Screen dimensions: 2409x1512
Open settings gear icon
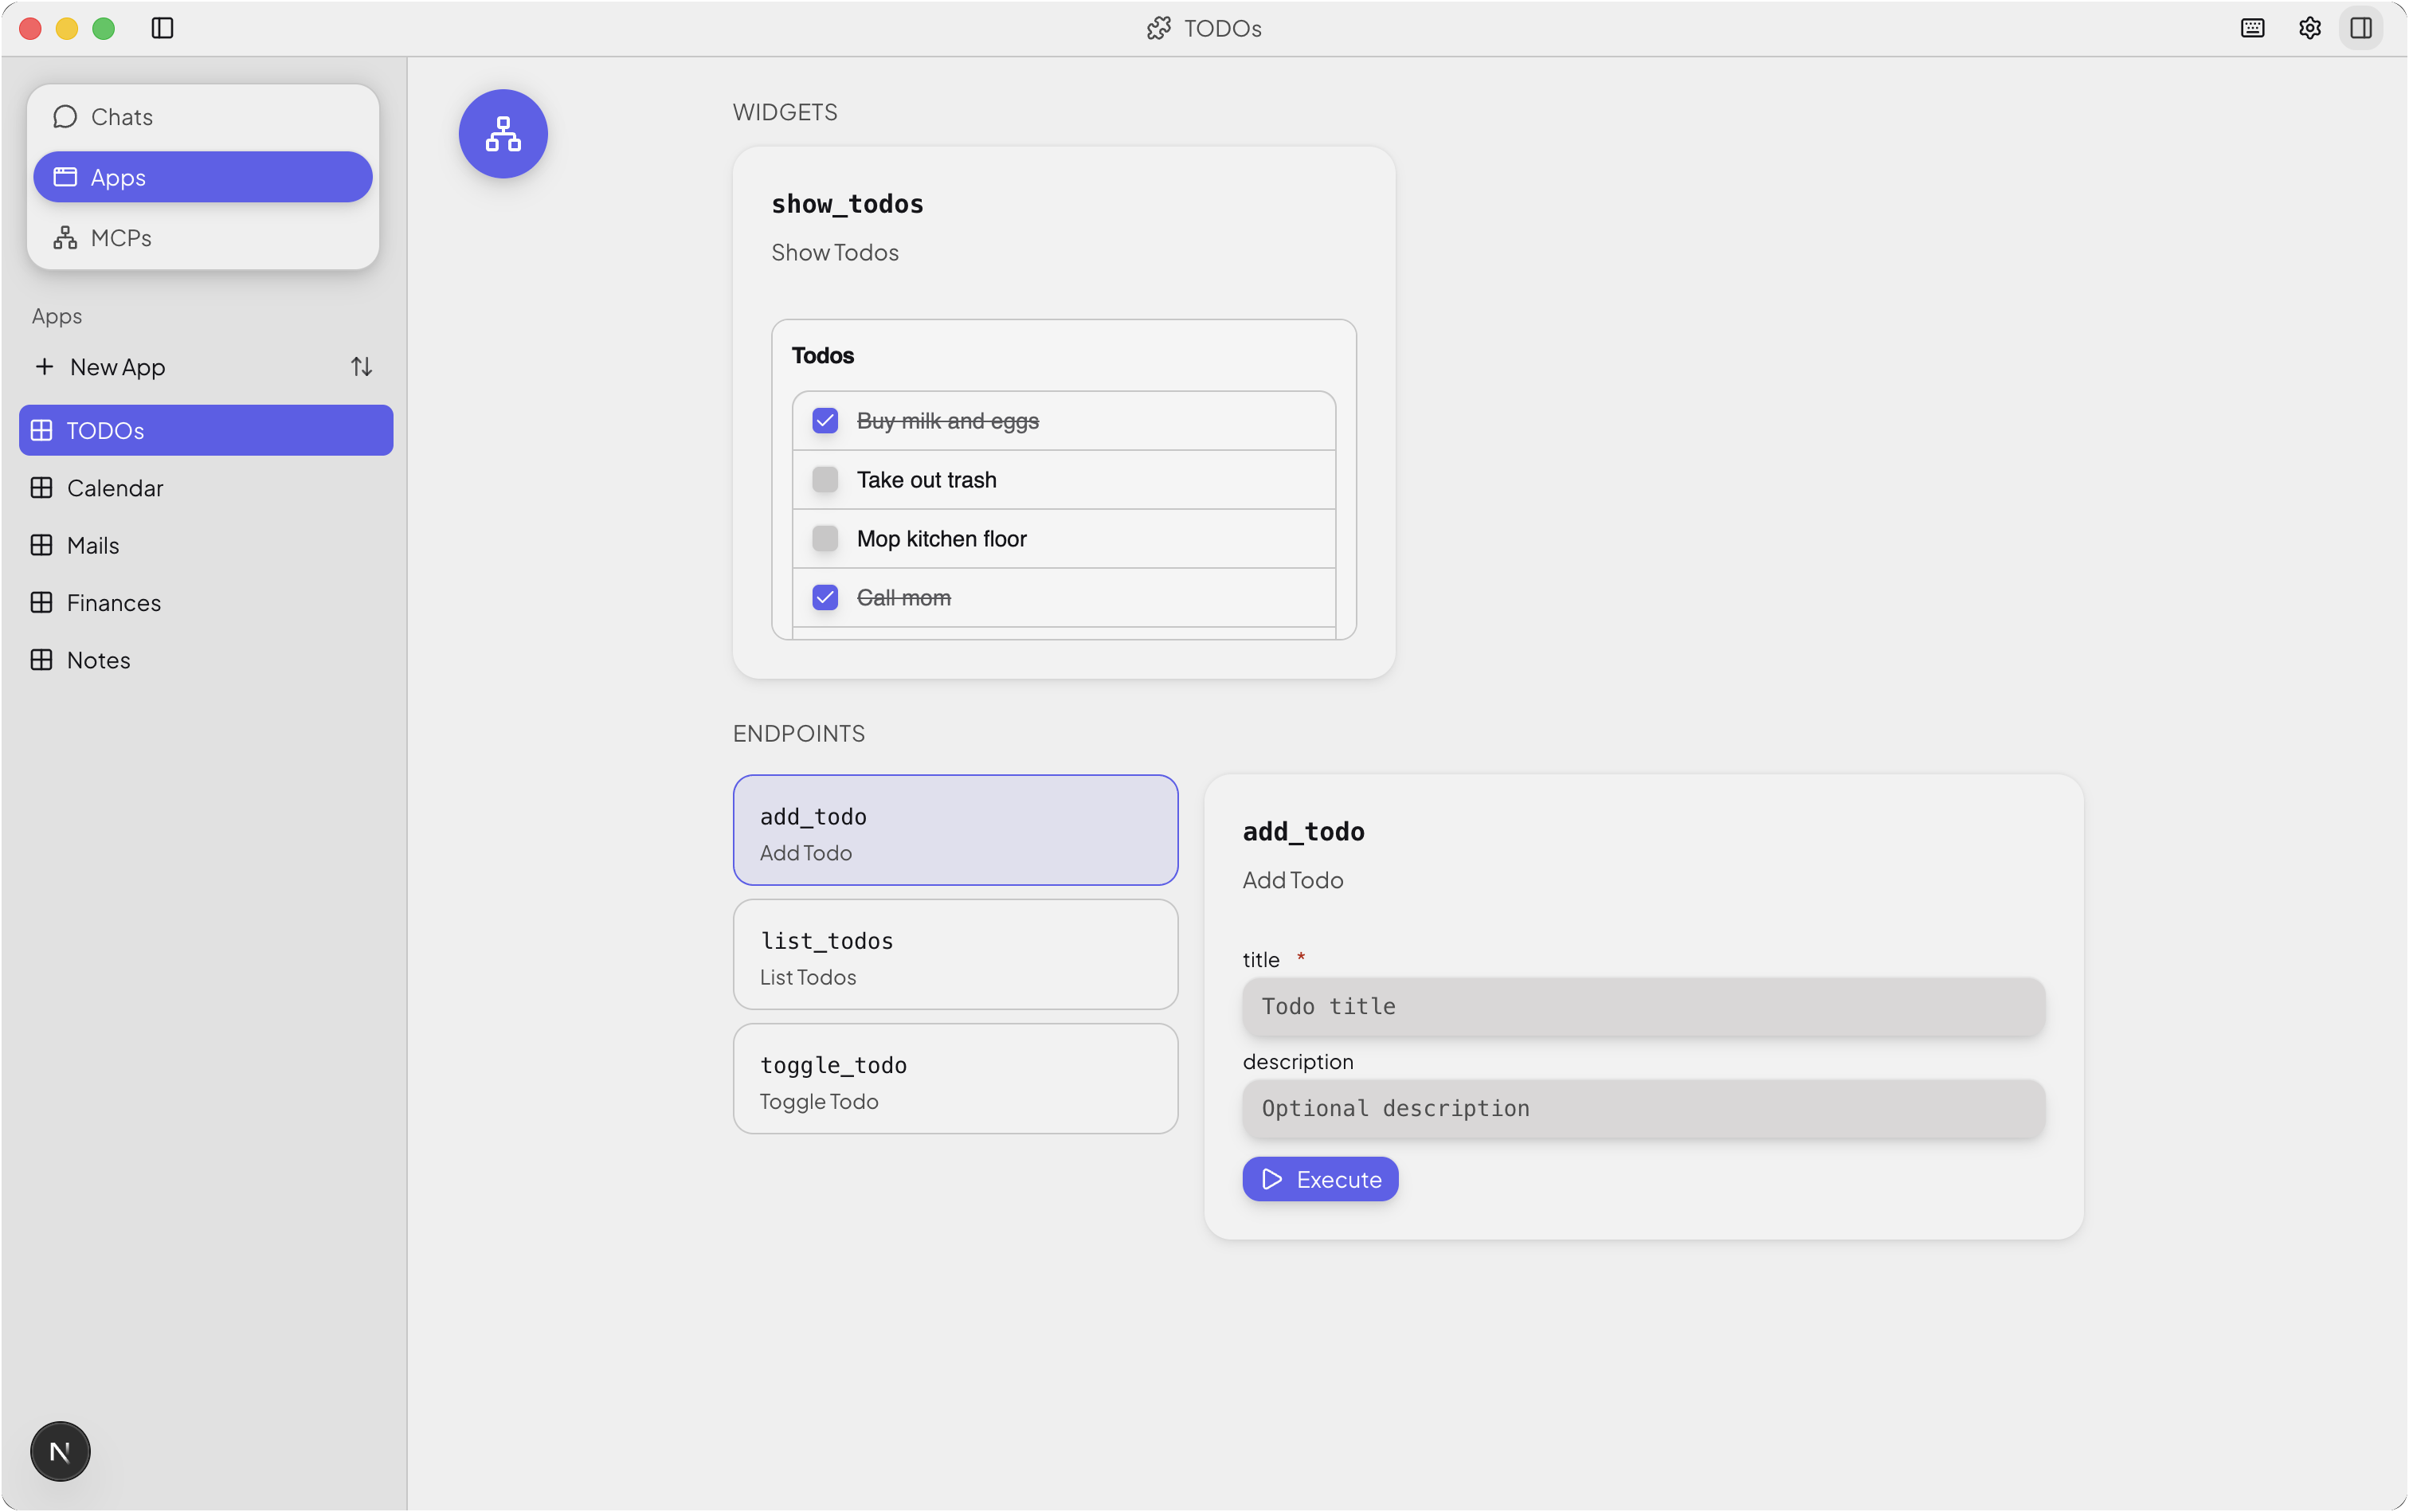2309,28
